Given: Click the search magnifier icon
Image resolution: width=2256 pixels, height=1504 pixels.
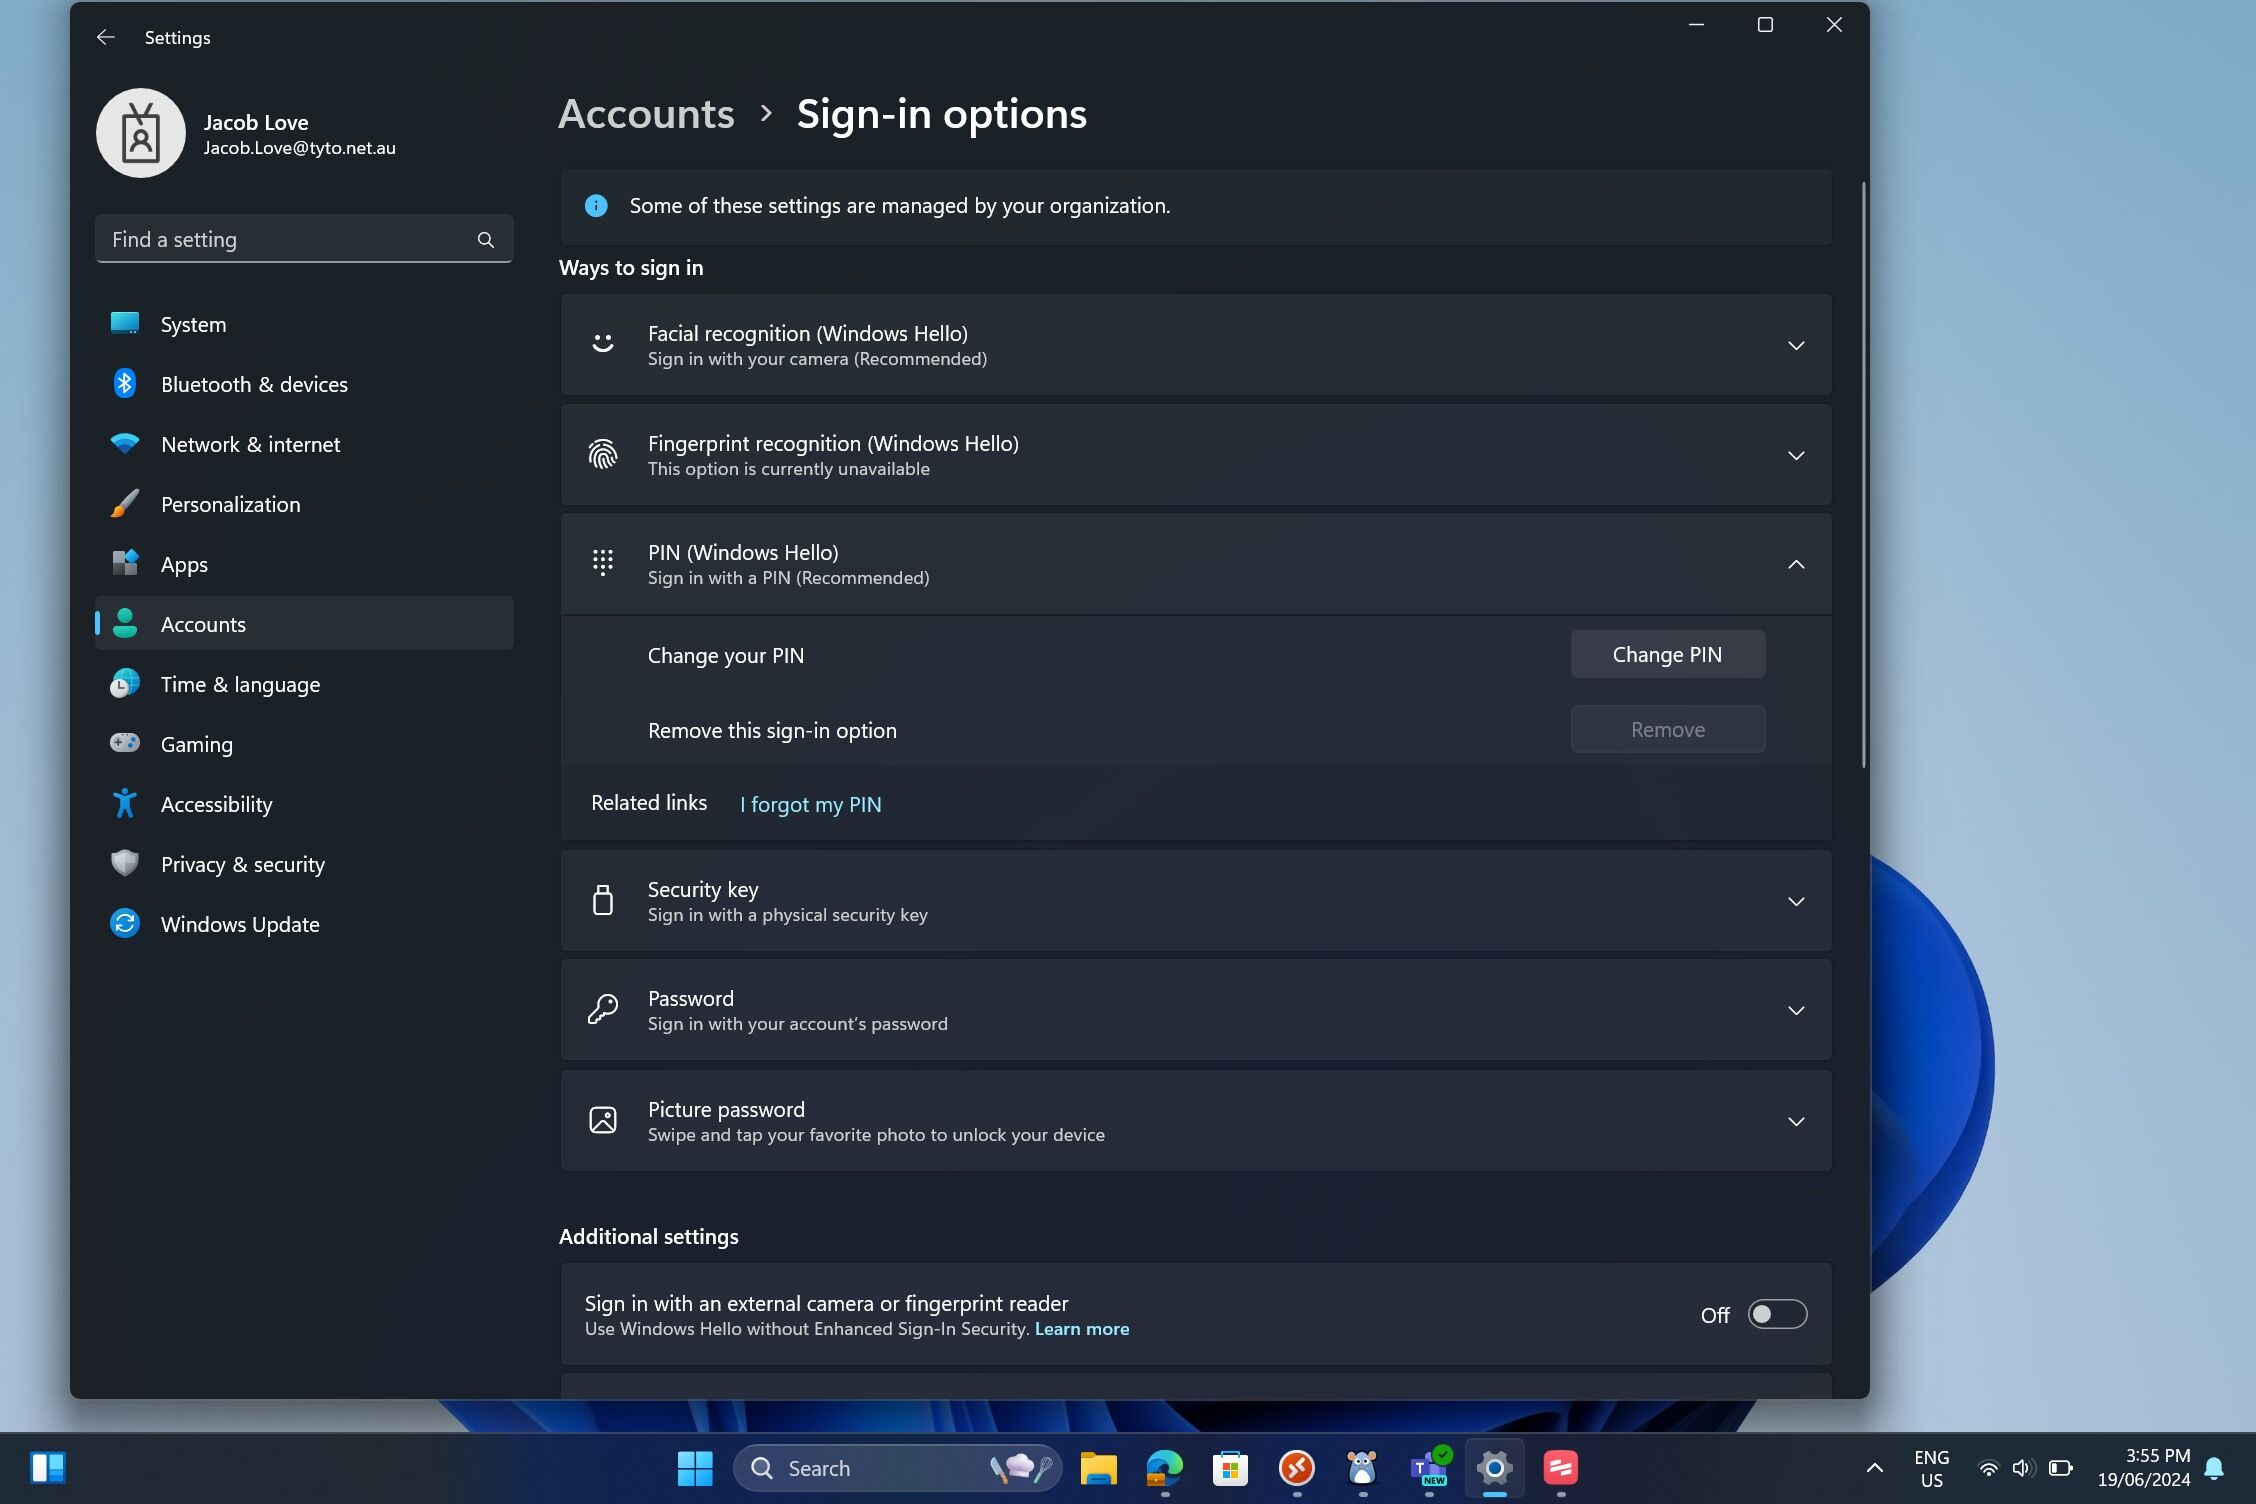Looking at the screenshot, I should [x=485, y=240].
